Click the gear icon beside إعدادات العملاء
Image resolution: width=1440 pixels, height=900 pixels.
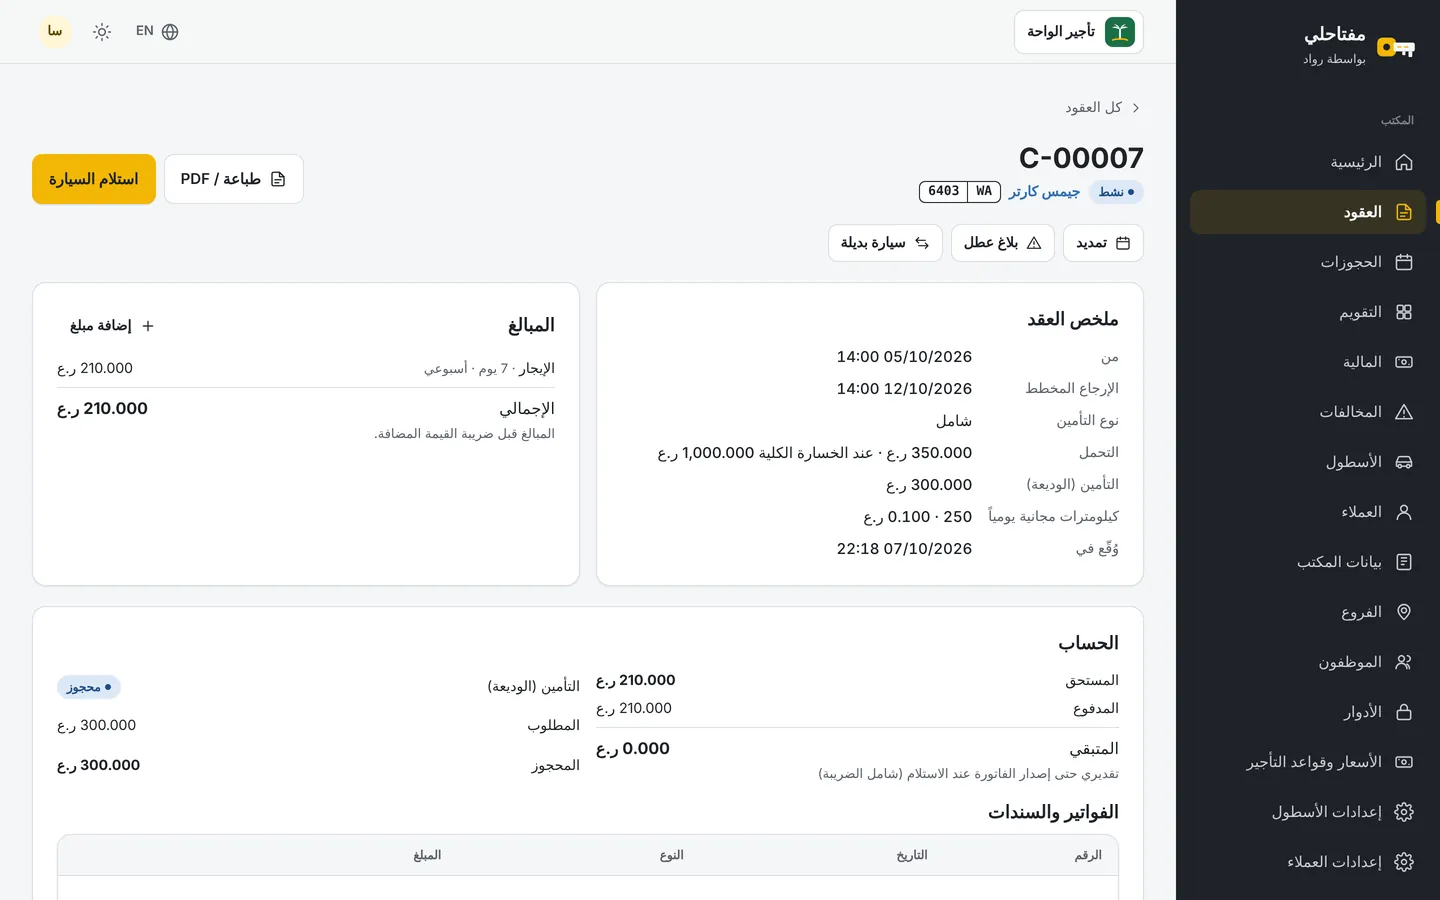(x=1404, y=862)
